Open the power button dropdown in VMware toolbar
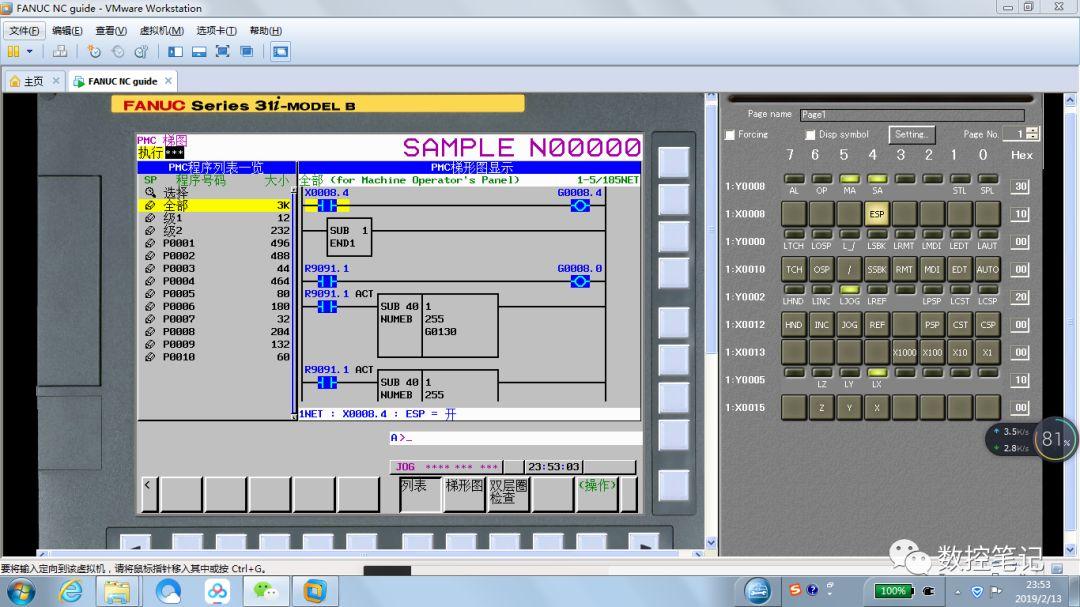 click(28, 51)
